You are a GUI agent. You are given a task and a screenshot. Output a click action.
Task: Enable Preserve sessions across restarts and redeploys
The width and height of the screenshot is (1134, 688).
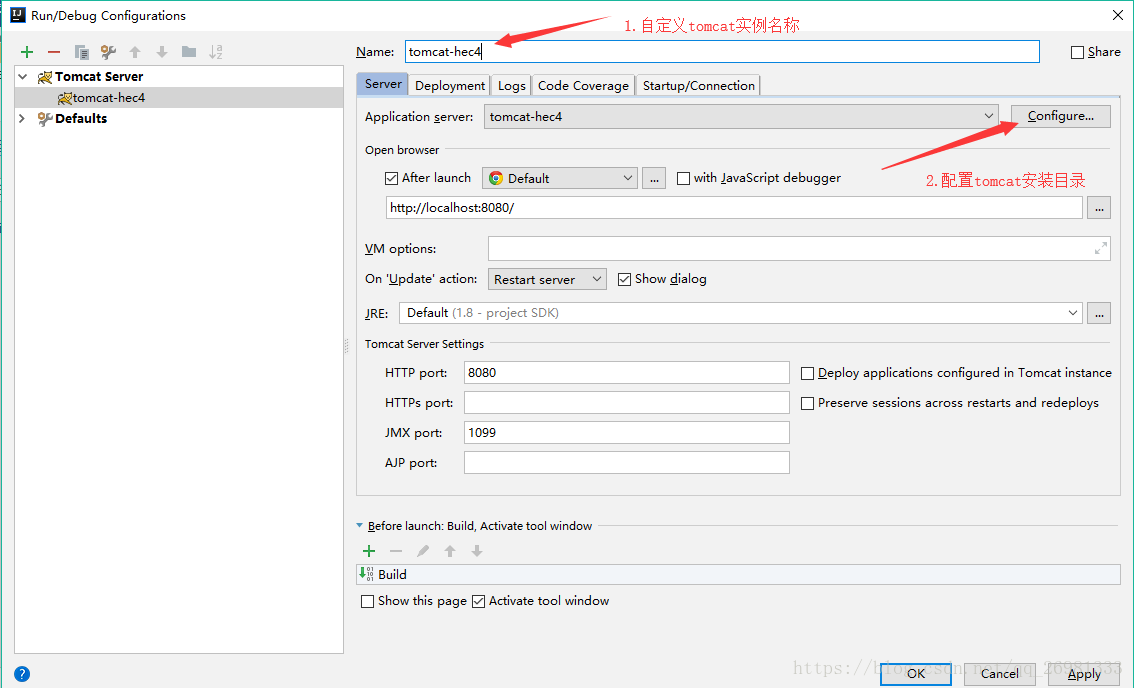point(807,403)
